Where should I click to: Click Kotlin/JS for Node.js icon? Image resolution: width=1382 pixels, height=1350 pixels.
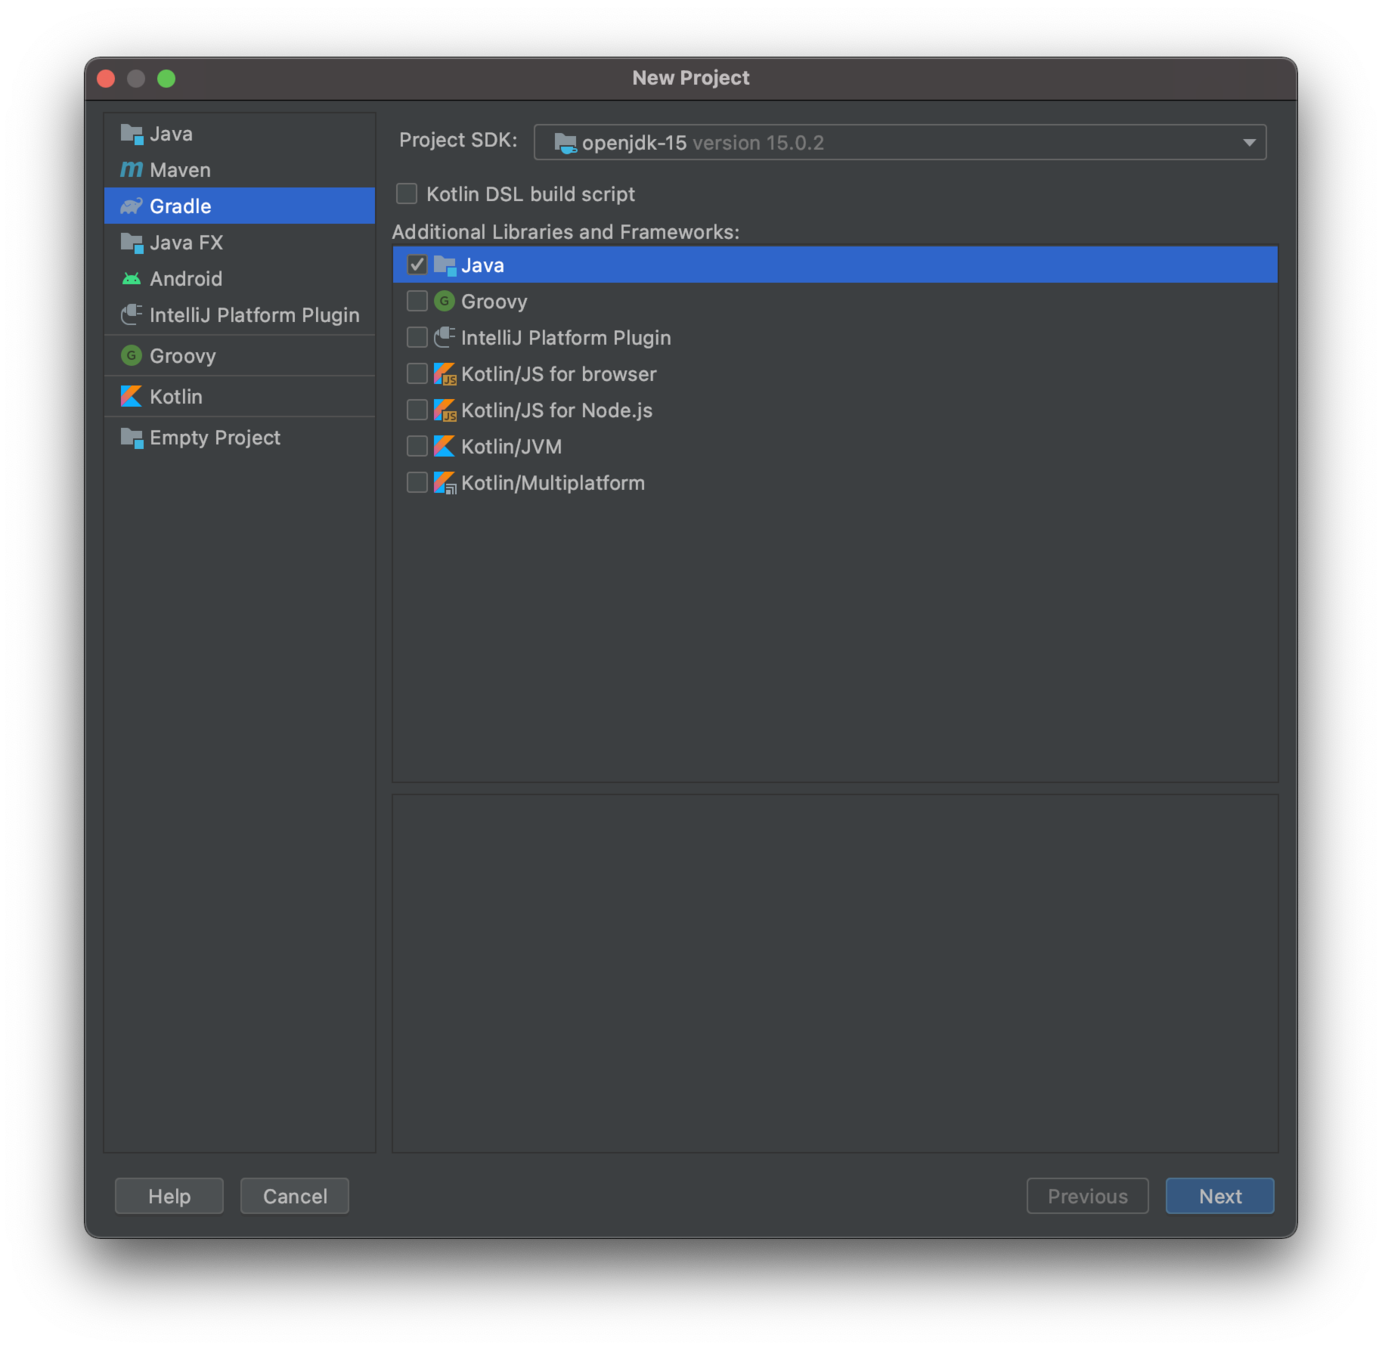[x=445, y=410]
